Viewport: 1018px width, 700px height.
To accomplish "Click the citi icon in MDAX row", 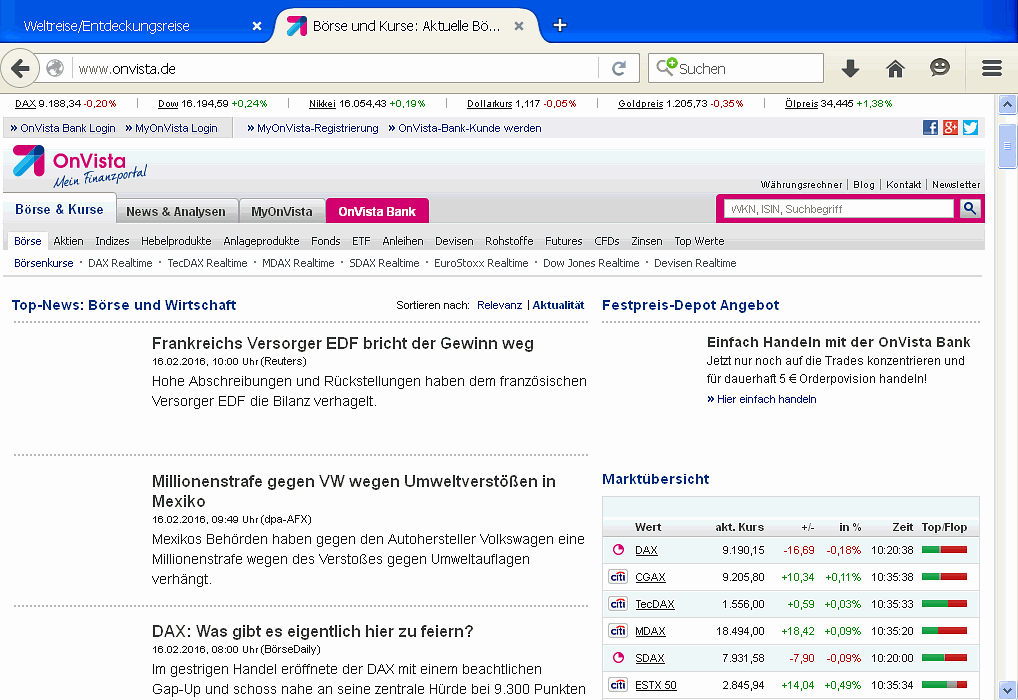I will pos(618,631).
